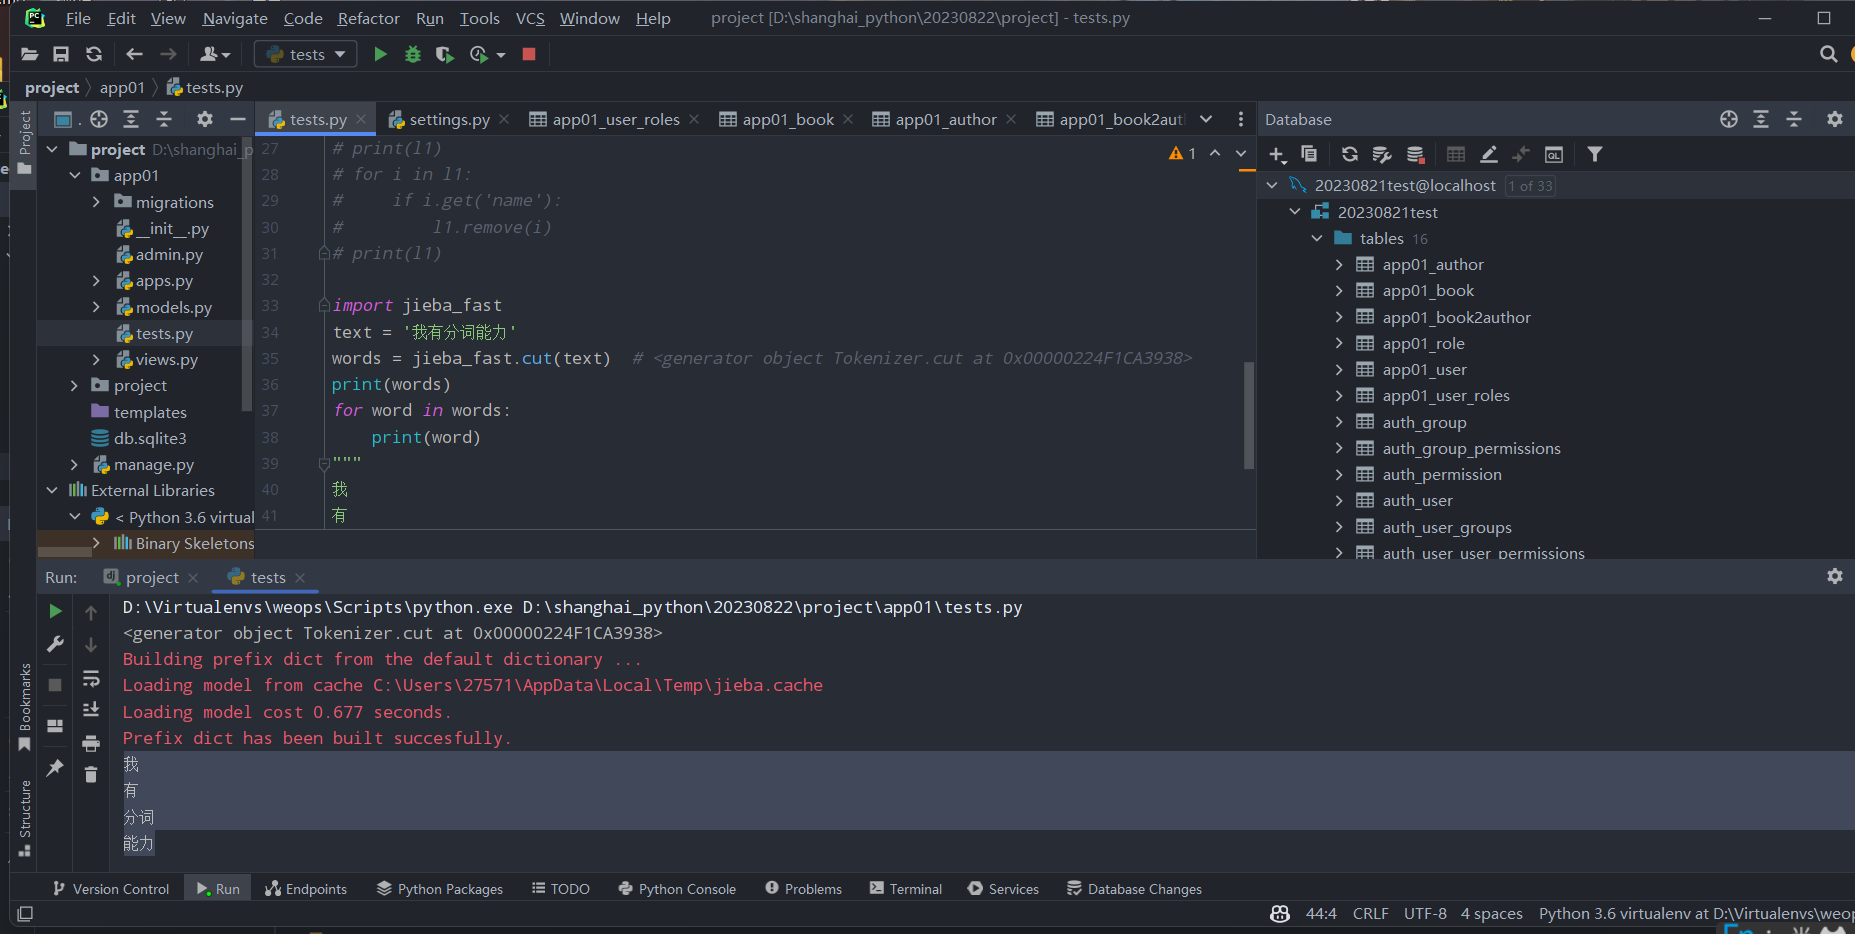Show hidden editor tabs dropdown arrow
The image size is (1855, 934).
click(x=1206, y=119)
